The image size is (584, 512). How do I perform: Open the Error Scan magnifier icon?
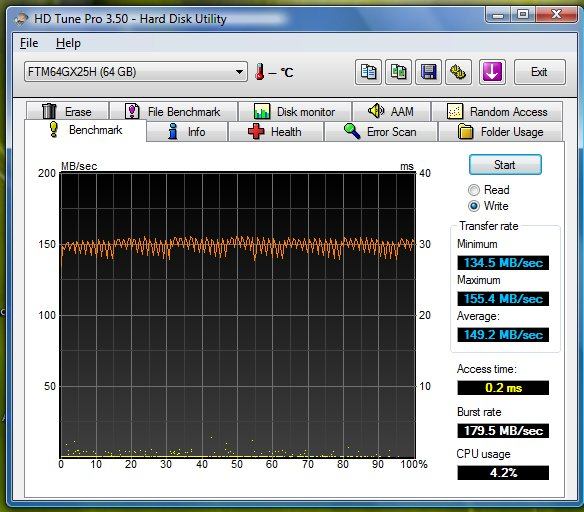[x=352, y=131]
